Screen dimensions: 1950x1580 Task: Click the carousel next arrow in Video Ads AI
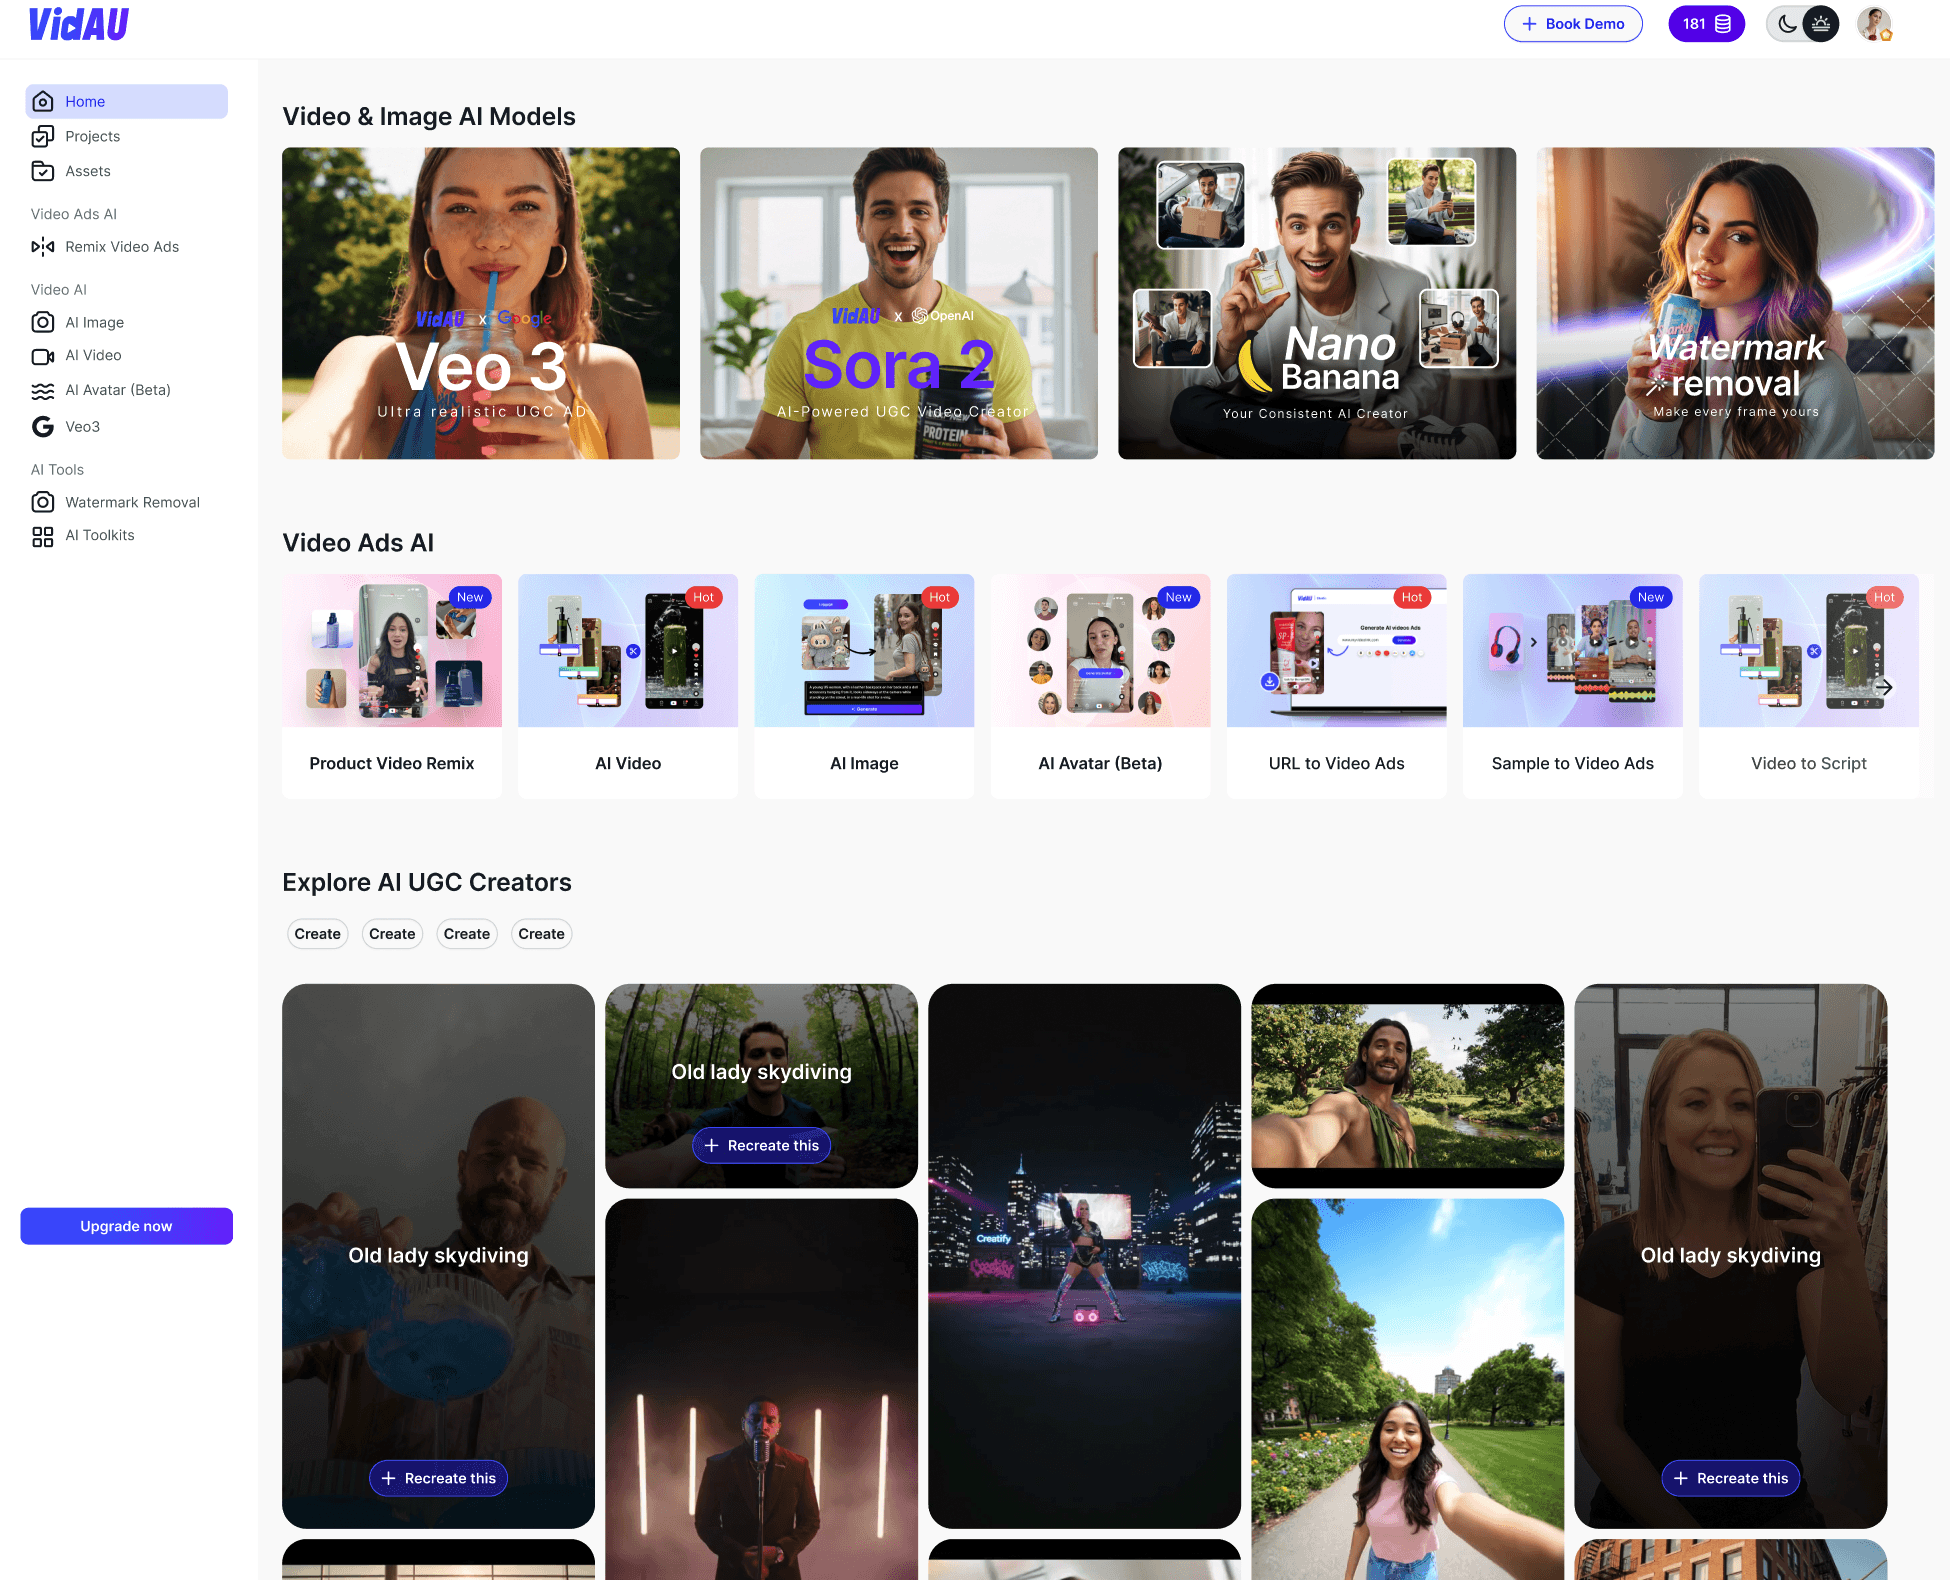coord(1884,687)
